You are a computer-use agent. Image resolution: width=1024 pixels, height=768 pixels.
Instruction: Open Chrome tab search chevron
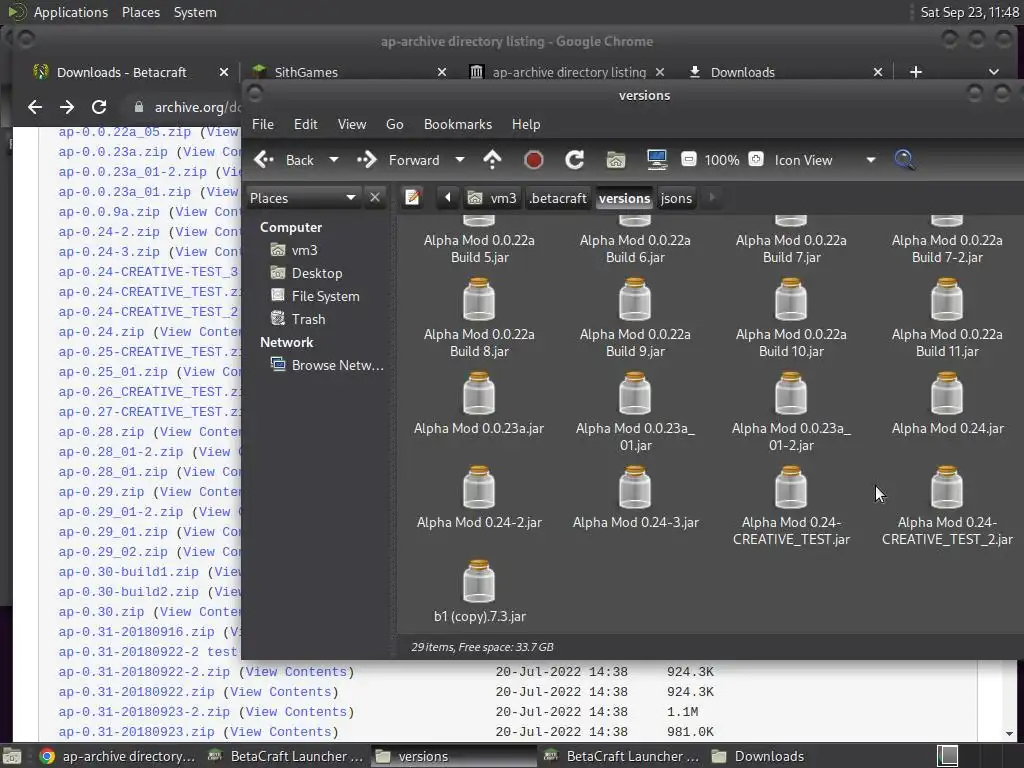993,72
